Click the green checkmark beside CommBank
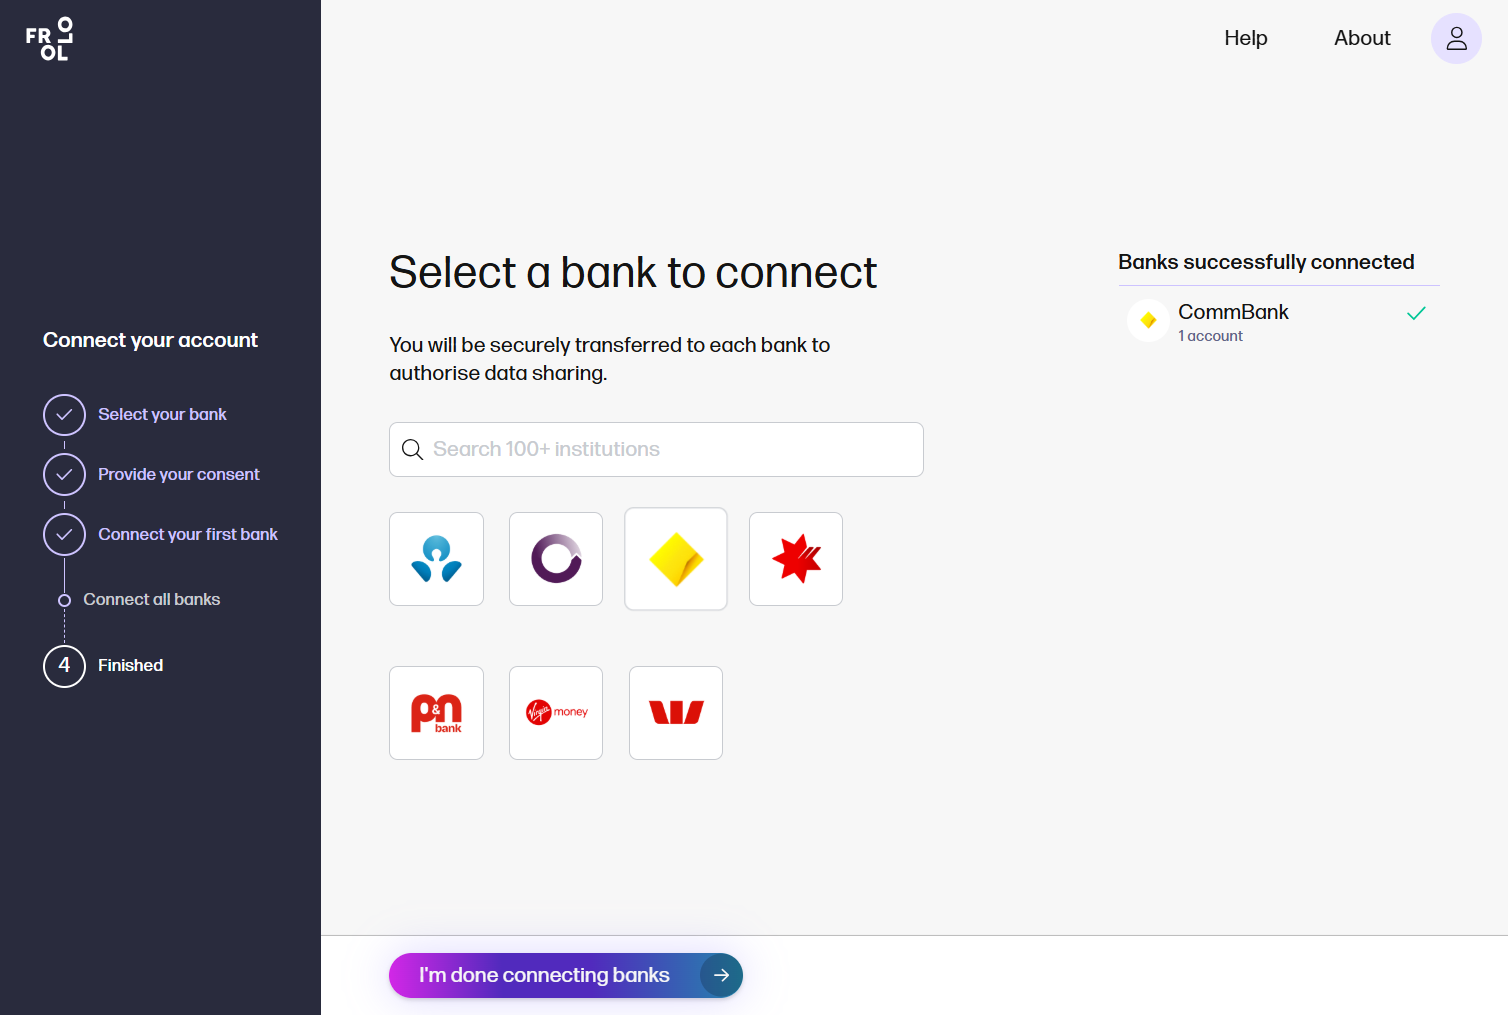Screen dimensions: 1508x1015 [x=1416, y=314]
